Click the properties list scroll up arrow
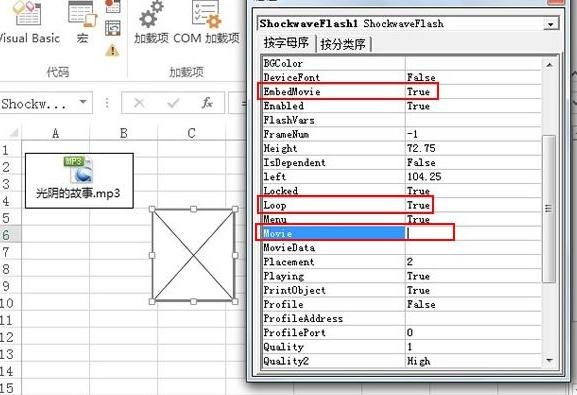Viewport: 577px width, 395px height. click(x=549, y=65)
